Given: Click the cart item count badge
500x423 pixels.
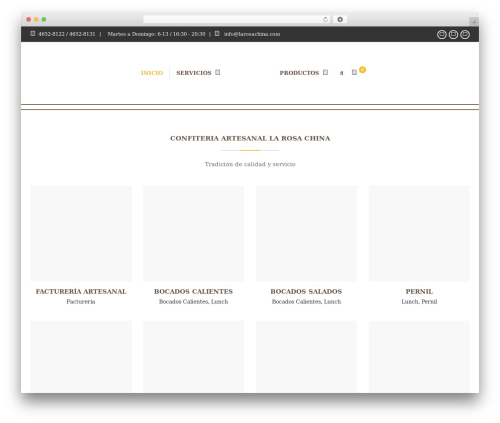Looking at the screenshot, I should coord(363,70).
